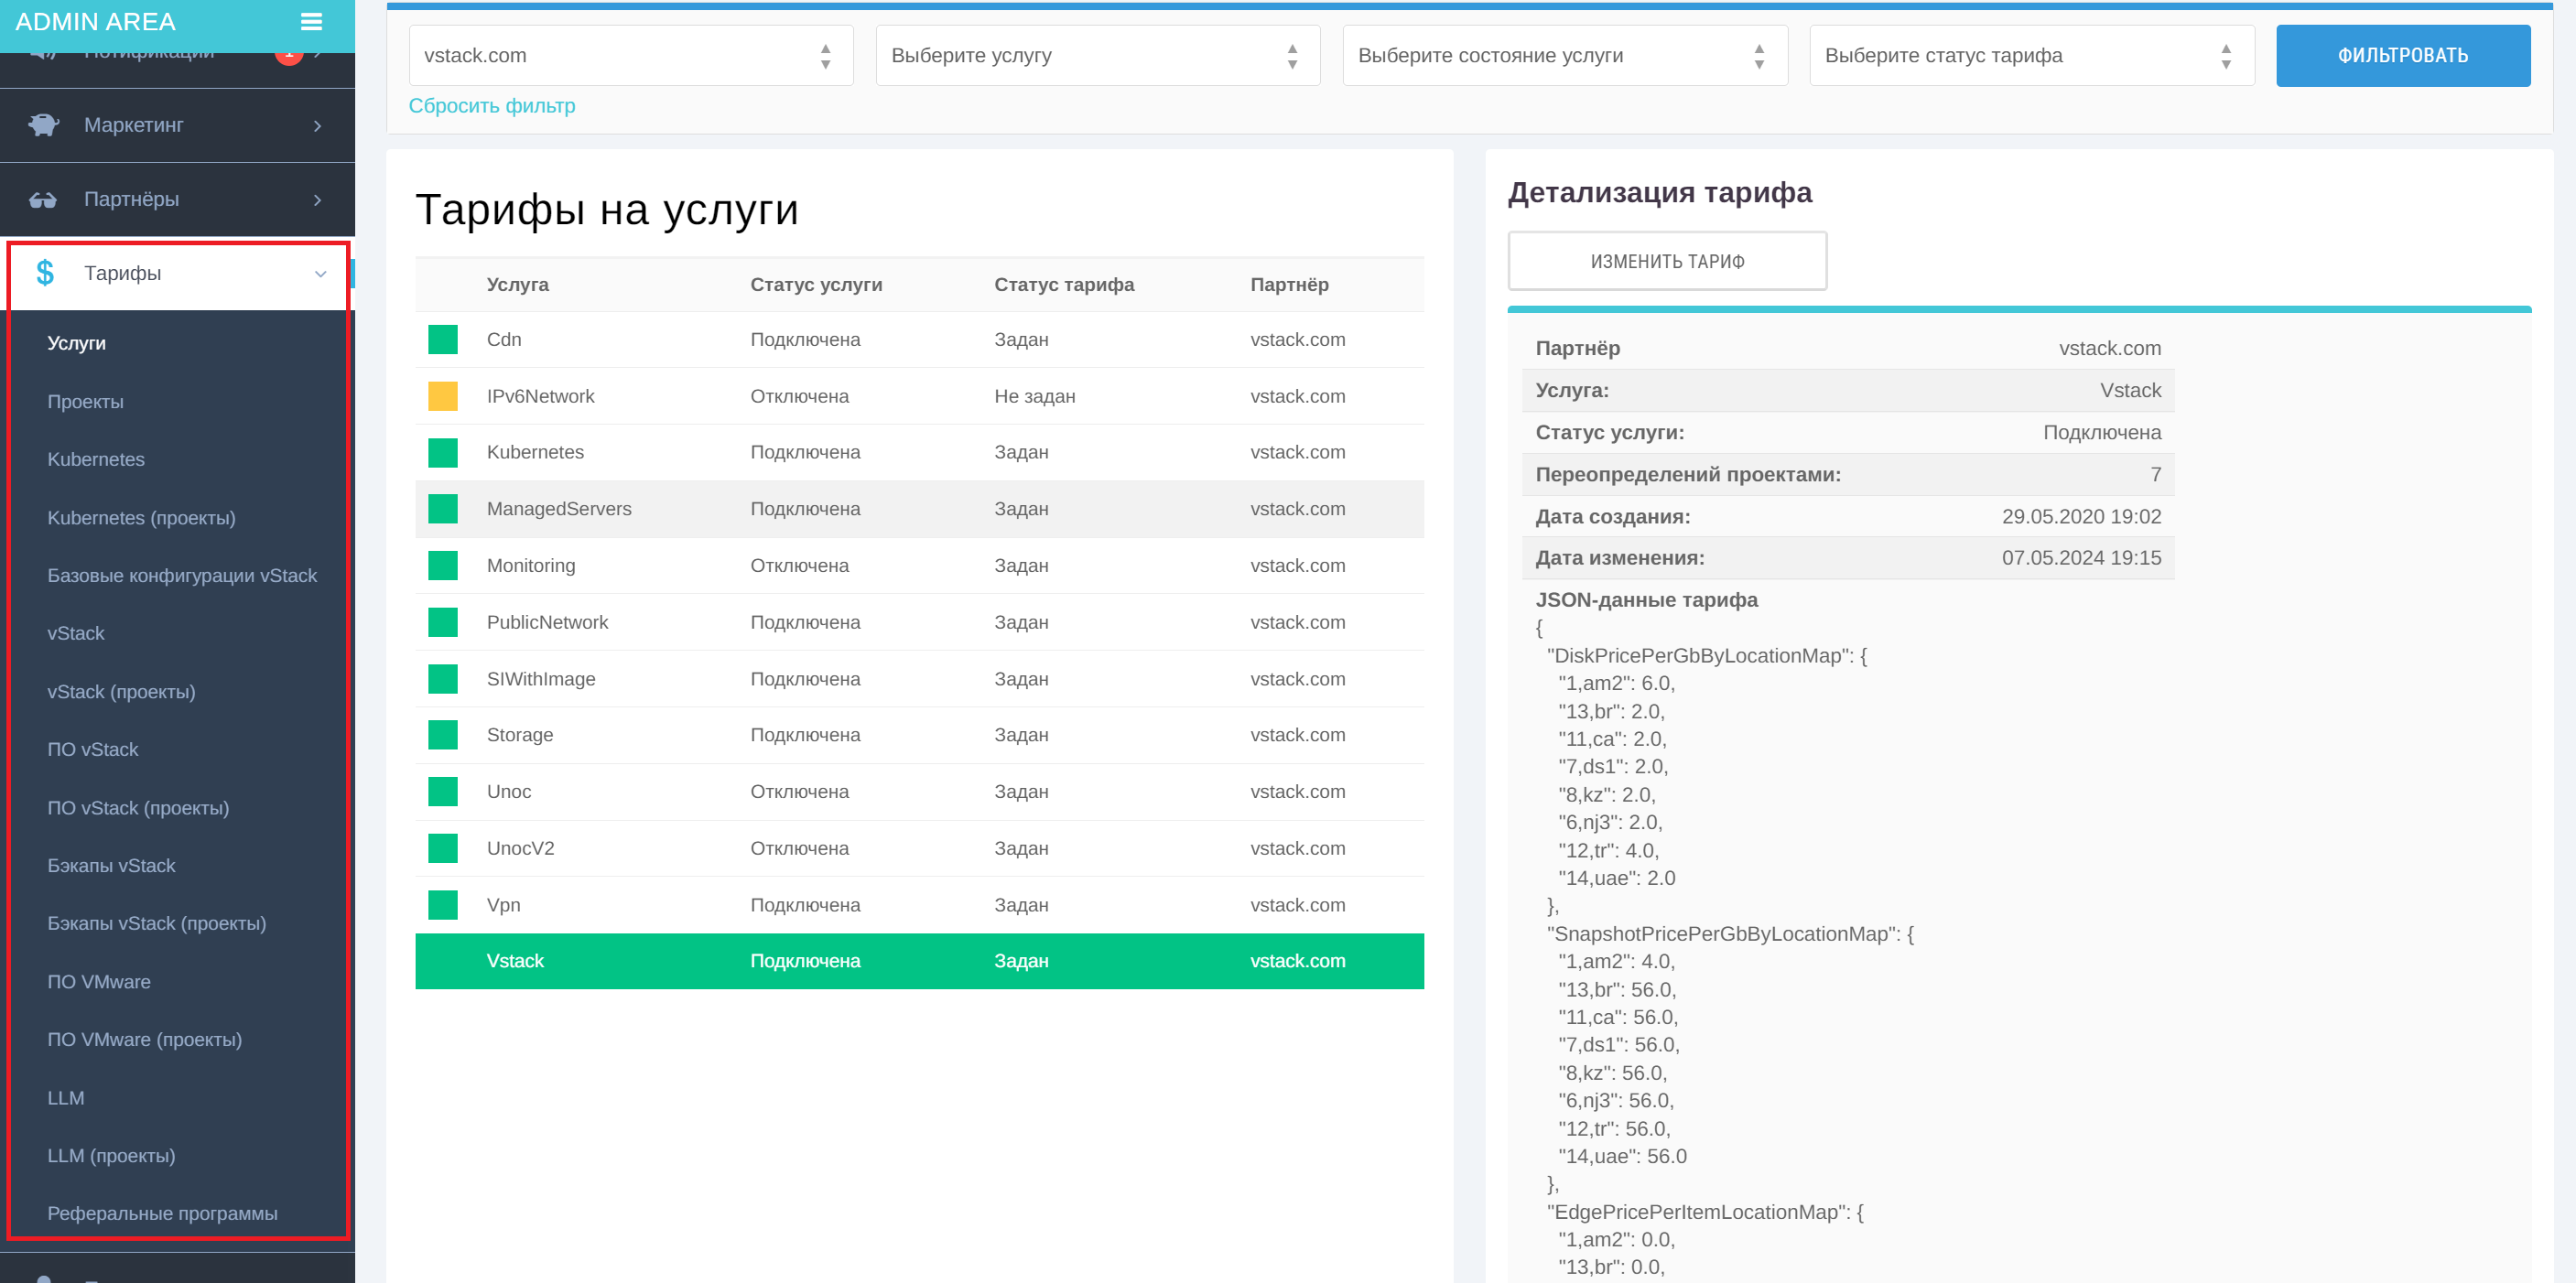
Task: Open the Проекты submenu item
Action: coord(86,402)
